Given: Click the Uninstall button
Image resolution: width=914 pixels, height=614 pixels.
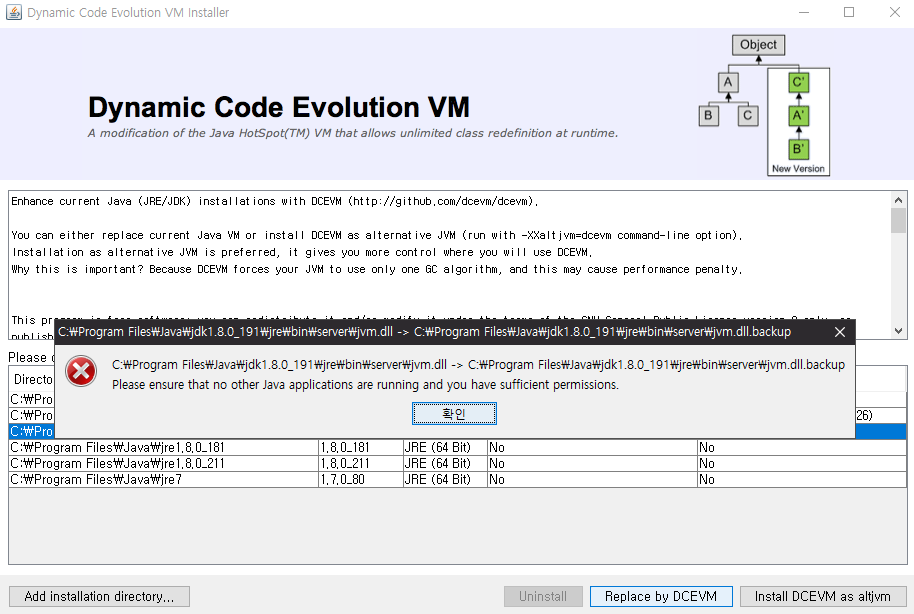Looking at the screenshot, I should pyautogui.click(x=543, y=597).
